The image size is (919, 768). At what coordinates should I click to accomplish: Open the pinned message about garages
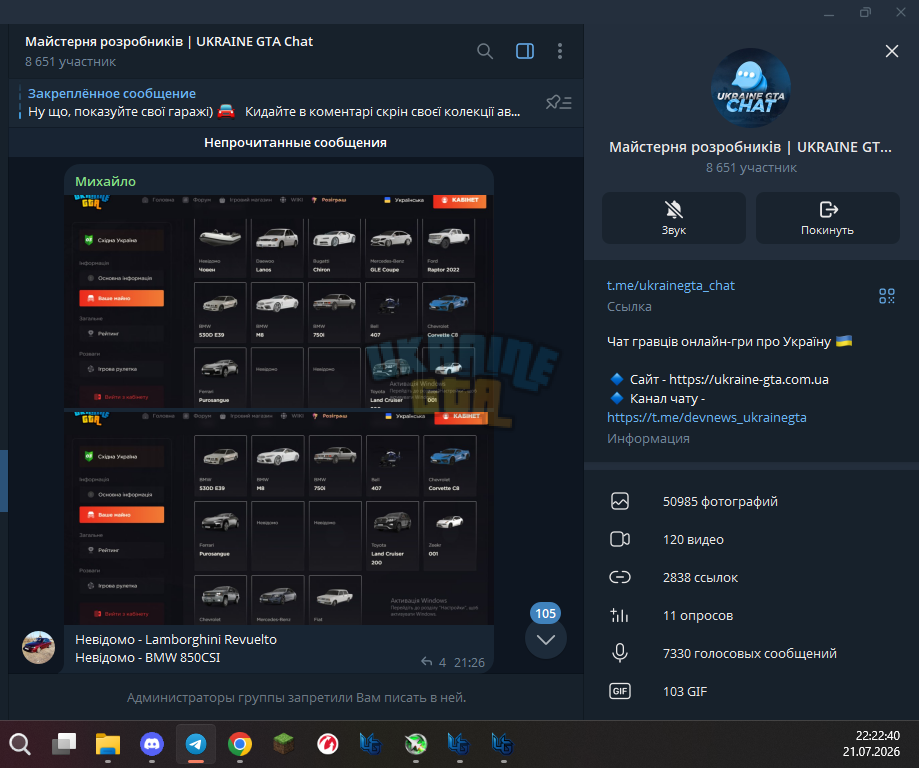tap(274, 103)
